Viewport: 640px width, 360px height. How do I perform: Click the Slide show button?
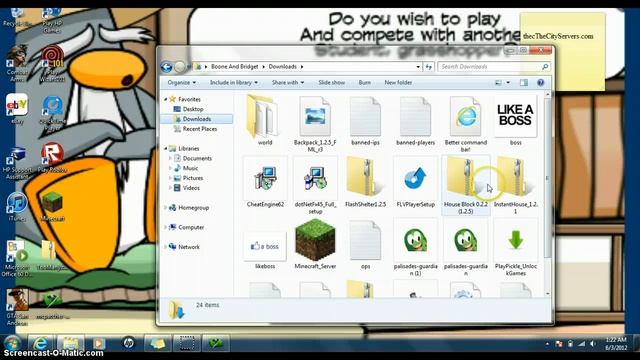click(331, 82)
